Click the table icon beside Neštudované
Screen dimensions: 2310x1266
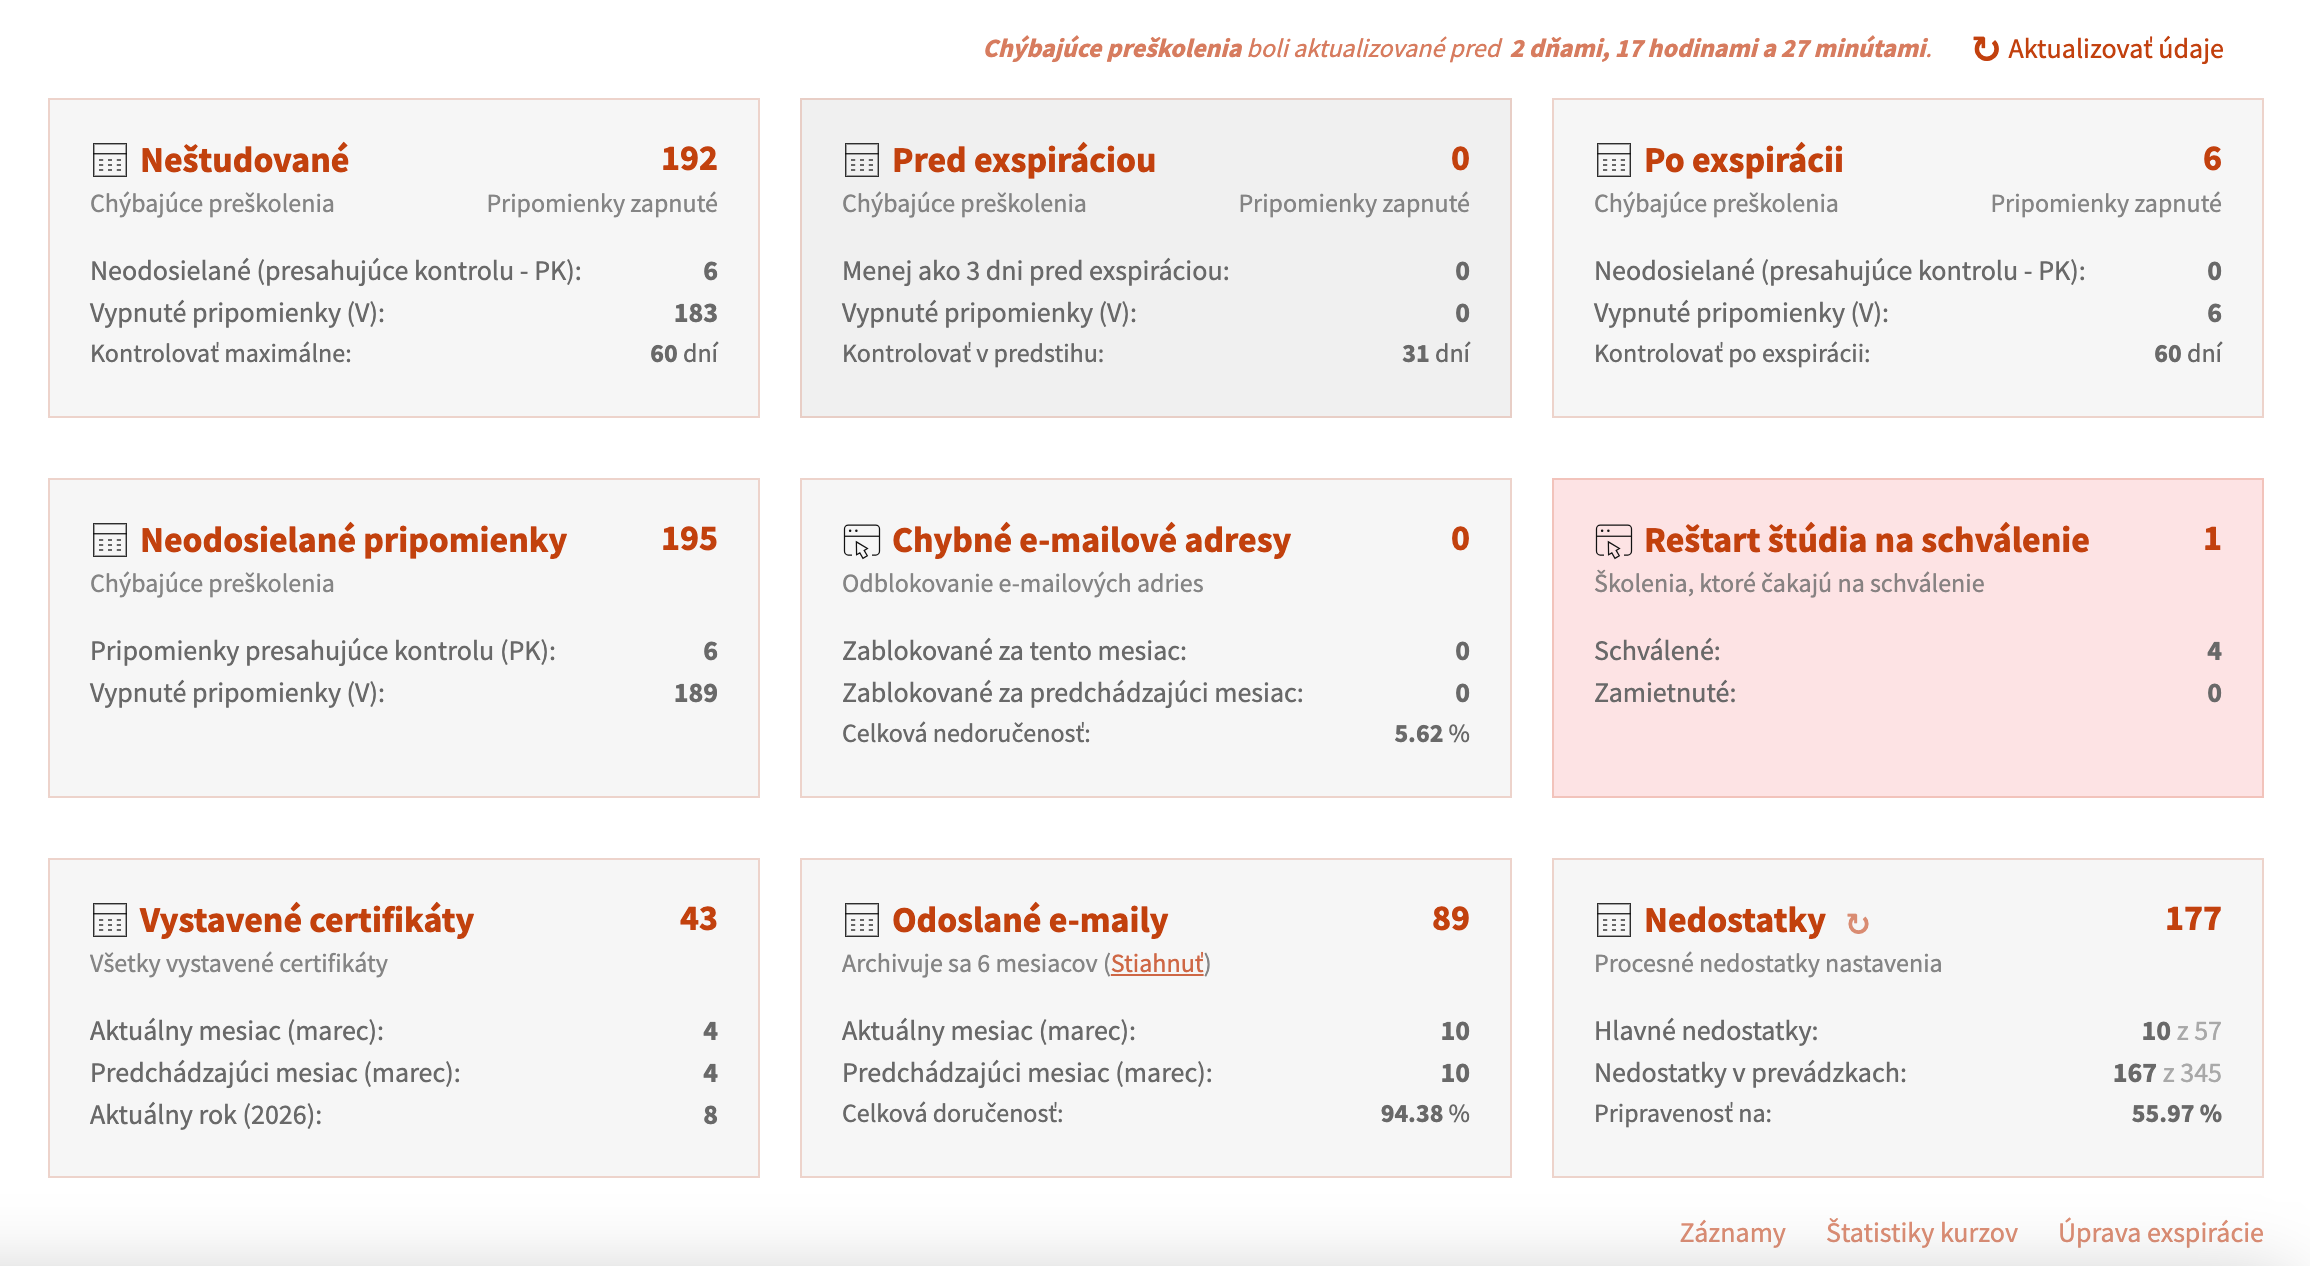pos(109,160)
